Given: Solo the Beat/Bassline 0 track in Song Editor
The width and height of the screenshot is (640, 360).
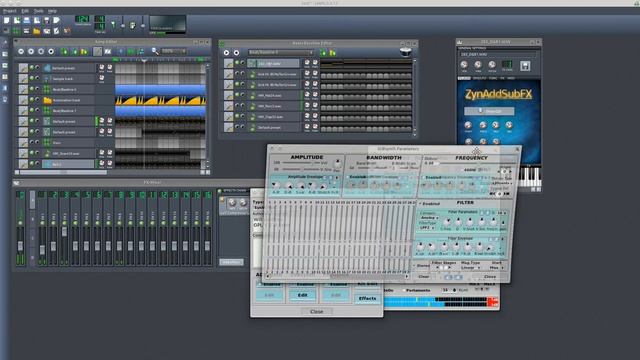Looking at the screenshot, I should tap(37, 89).
